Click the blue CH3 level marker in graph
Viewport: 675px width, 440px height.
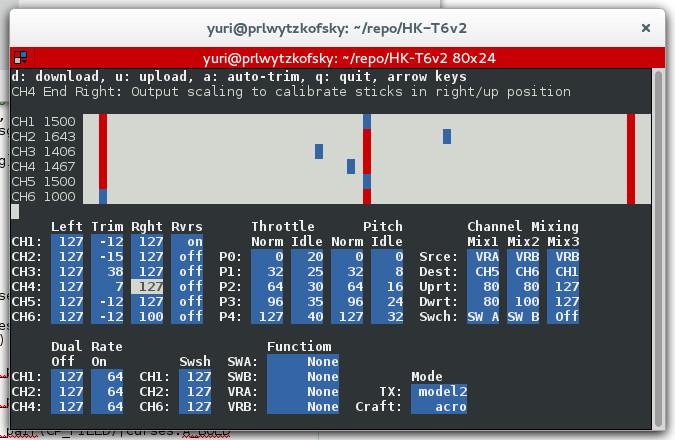319,151
